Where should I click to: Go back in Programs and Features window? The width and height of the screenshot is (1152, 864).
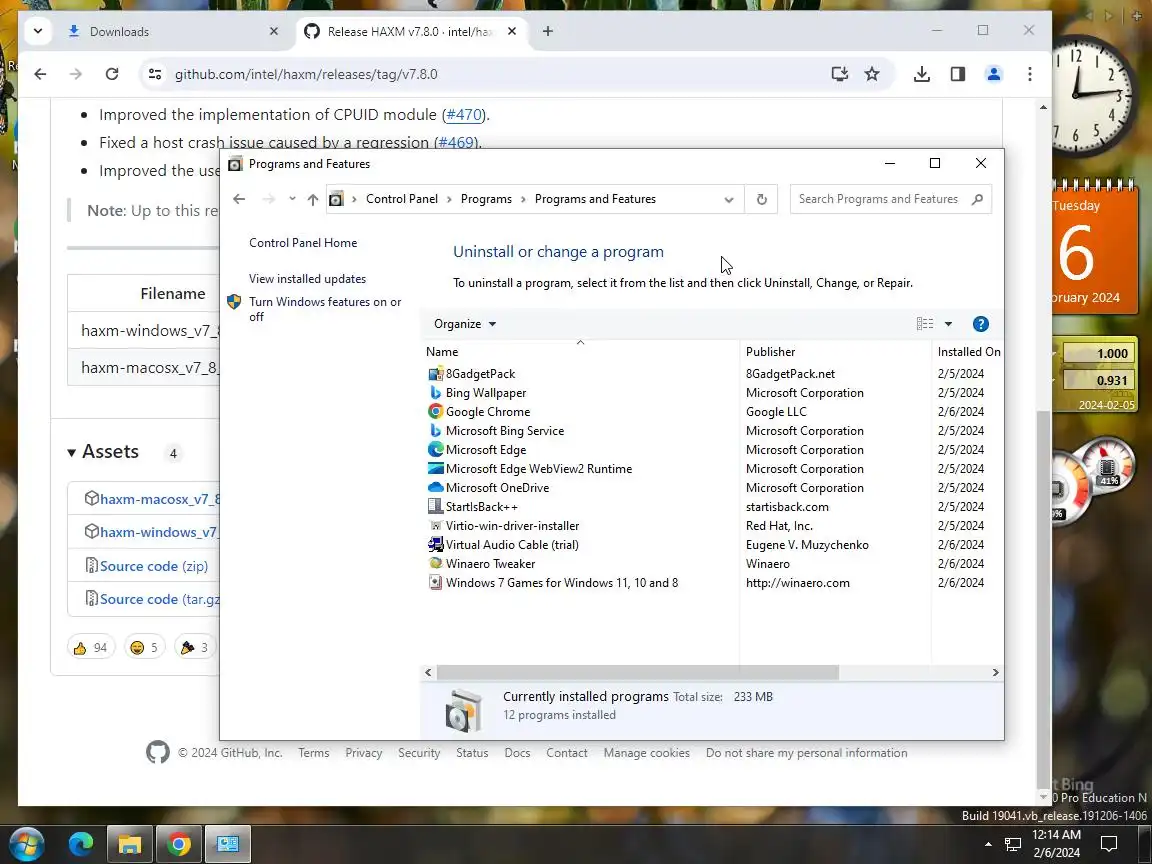click(x=239, y=199)
